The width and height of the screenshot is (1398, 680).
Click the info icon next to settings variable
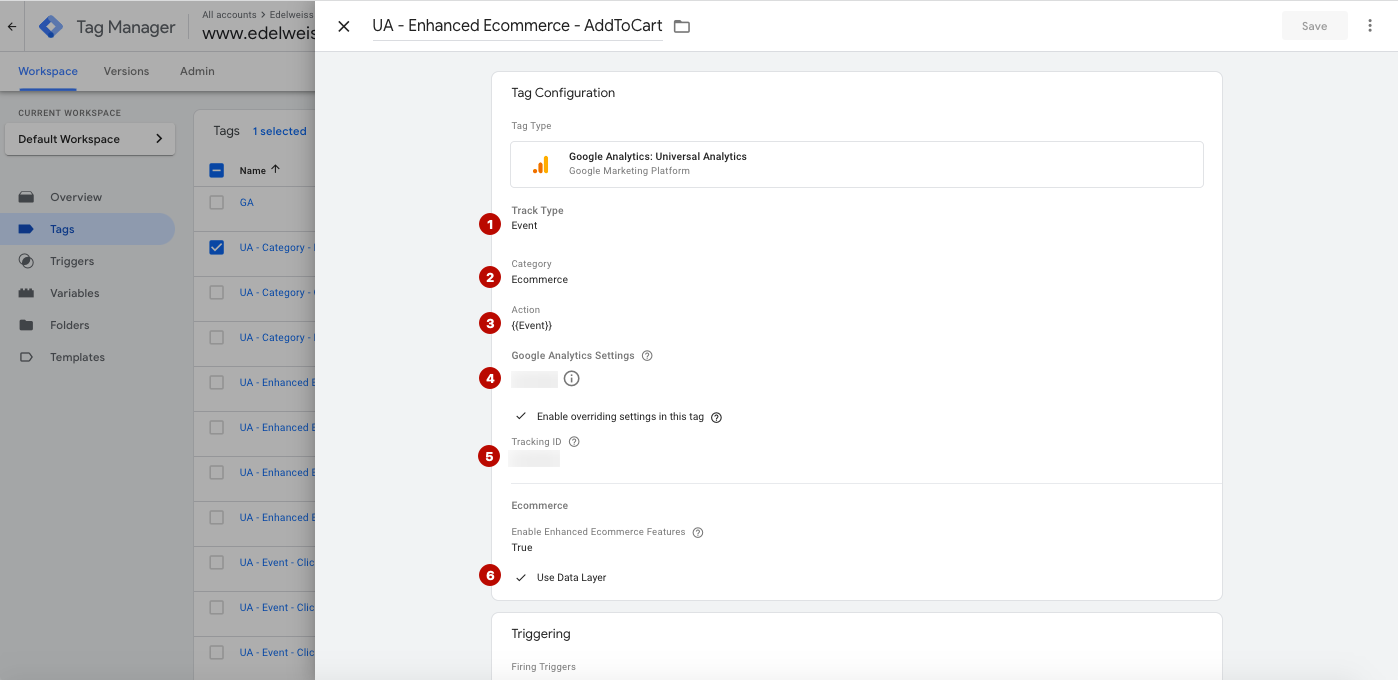tap(571, 379)
